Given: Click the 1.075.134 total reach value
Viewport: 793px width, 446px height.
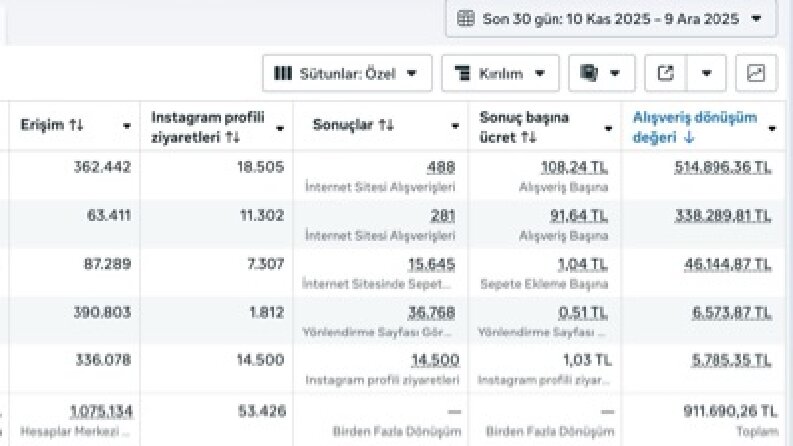Looking at the screenshot, I should pyautogui.click(x=101, y=411).
